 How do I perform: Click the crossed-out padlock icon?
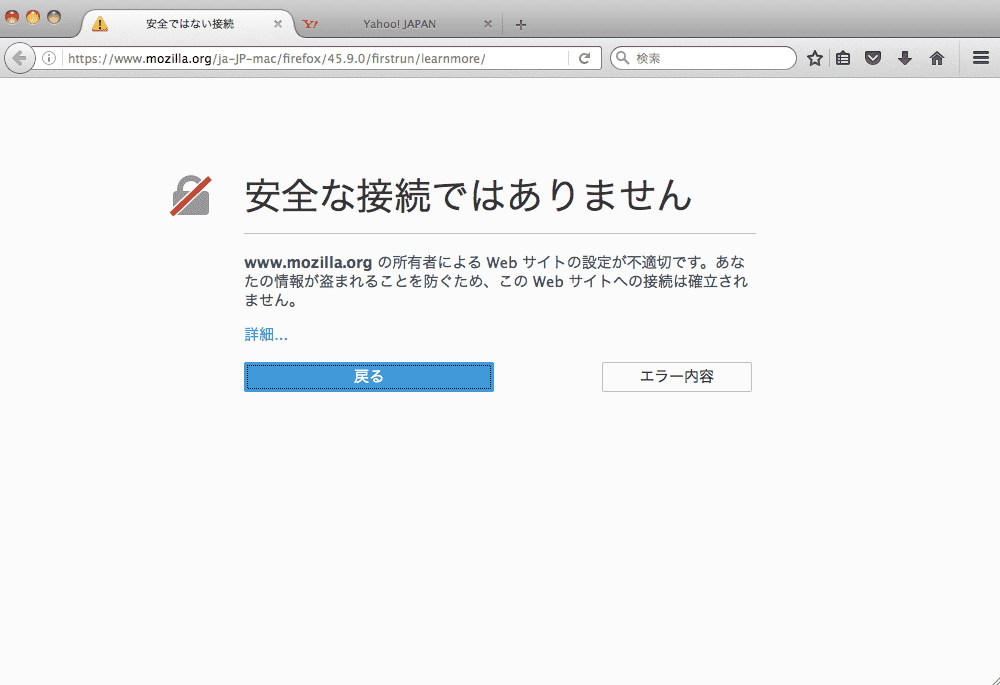[x=190, y=196]
